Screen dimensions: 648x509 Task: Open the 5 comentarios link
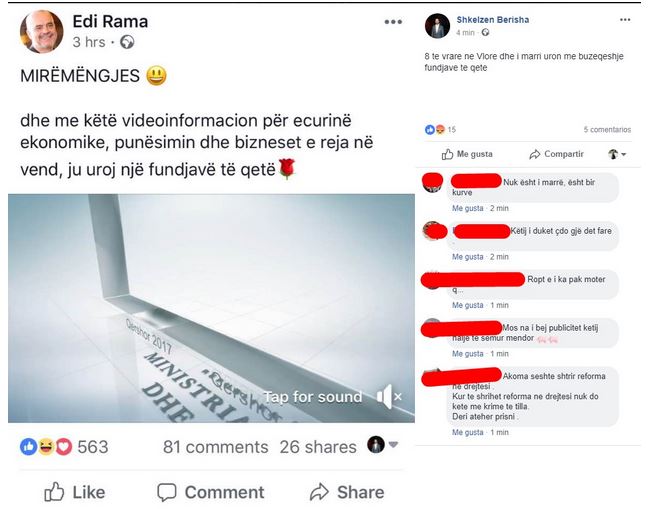click(x=607, y=129)
